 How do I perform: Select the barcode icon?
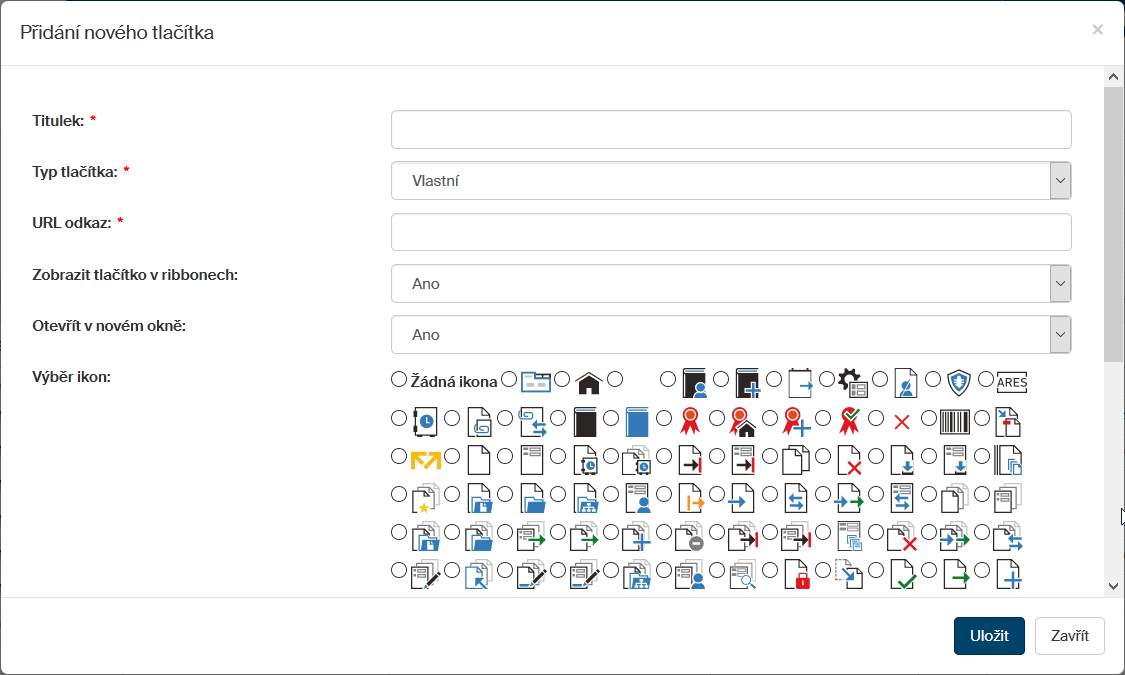pyautogui.click(x=955, y=421)
